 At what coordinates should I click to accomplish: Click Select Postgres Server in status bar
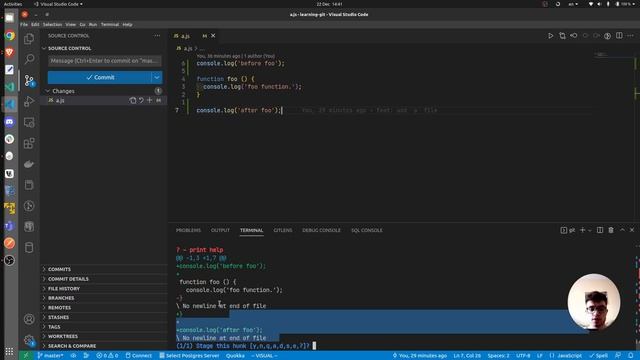[189, 356]
